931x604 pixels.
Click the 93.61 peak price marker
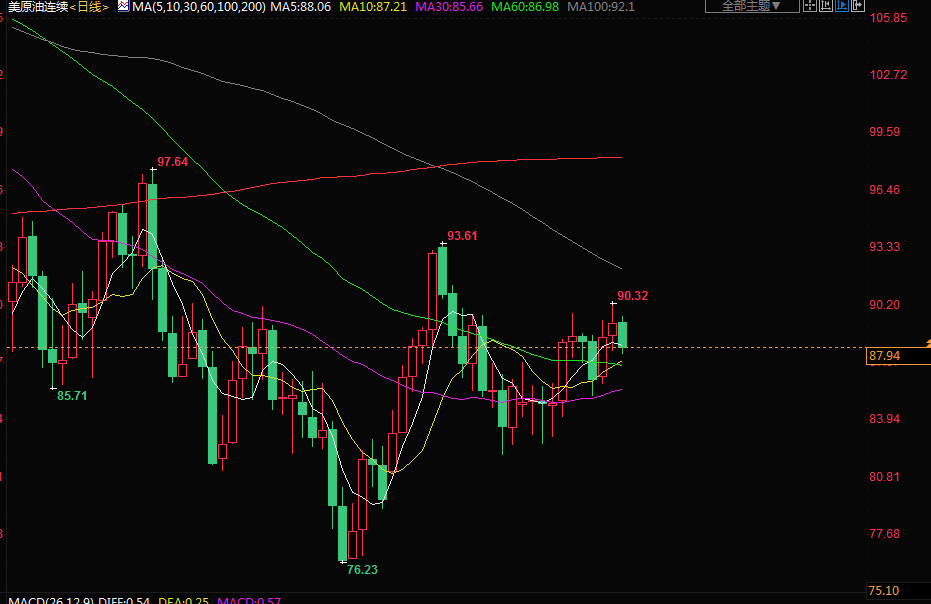462,236
